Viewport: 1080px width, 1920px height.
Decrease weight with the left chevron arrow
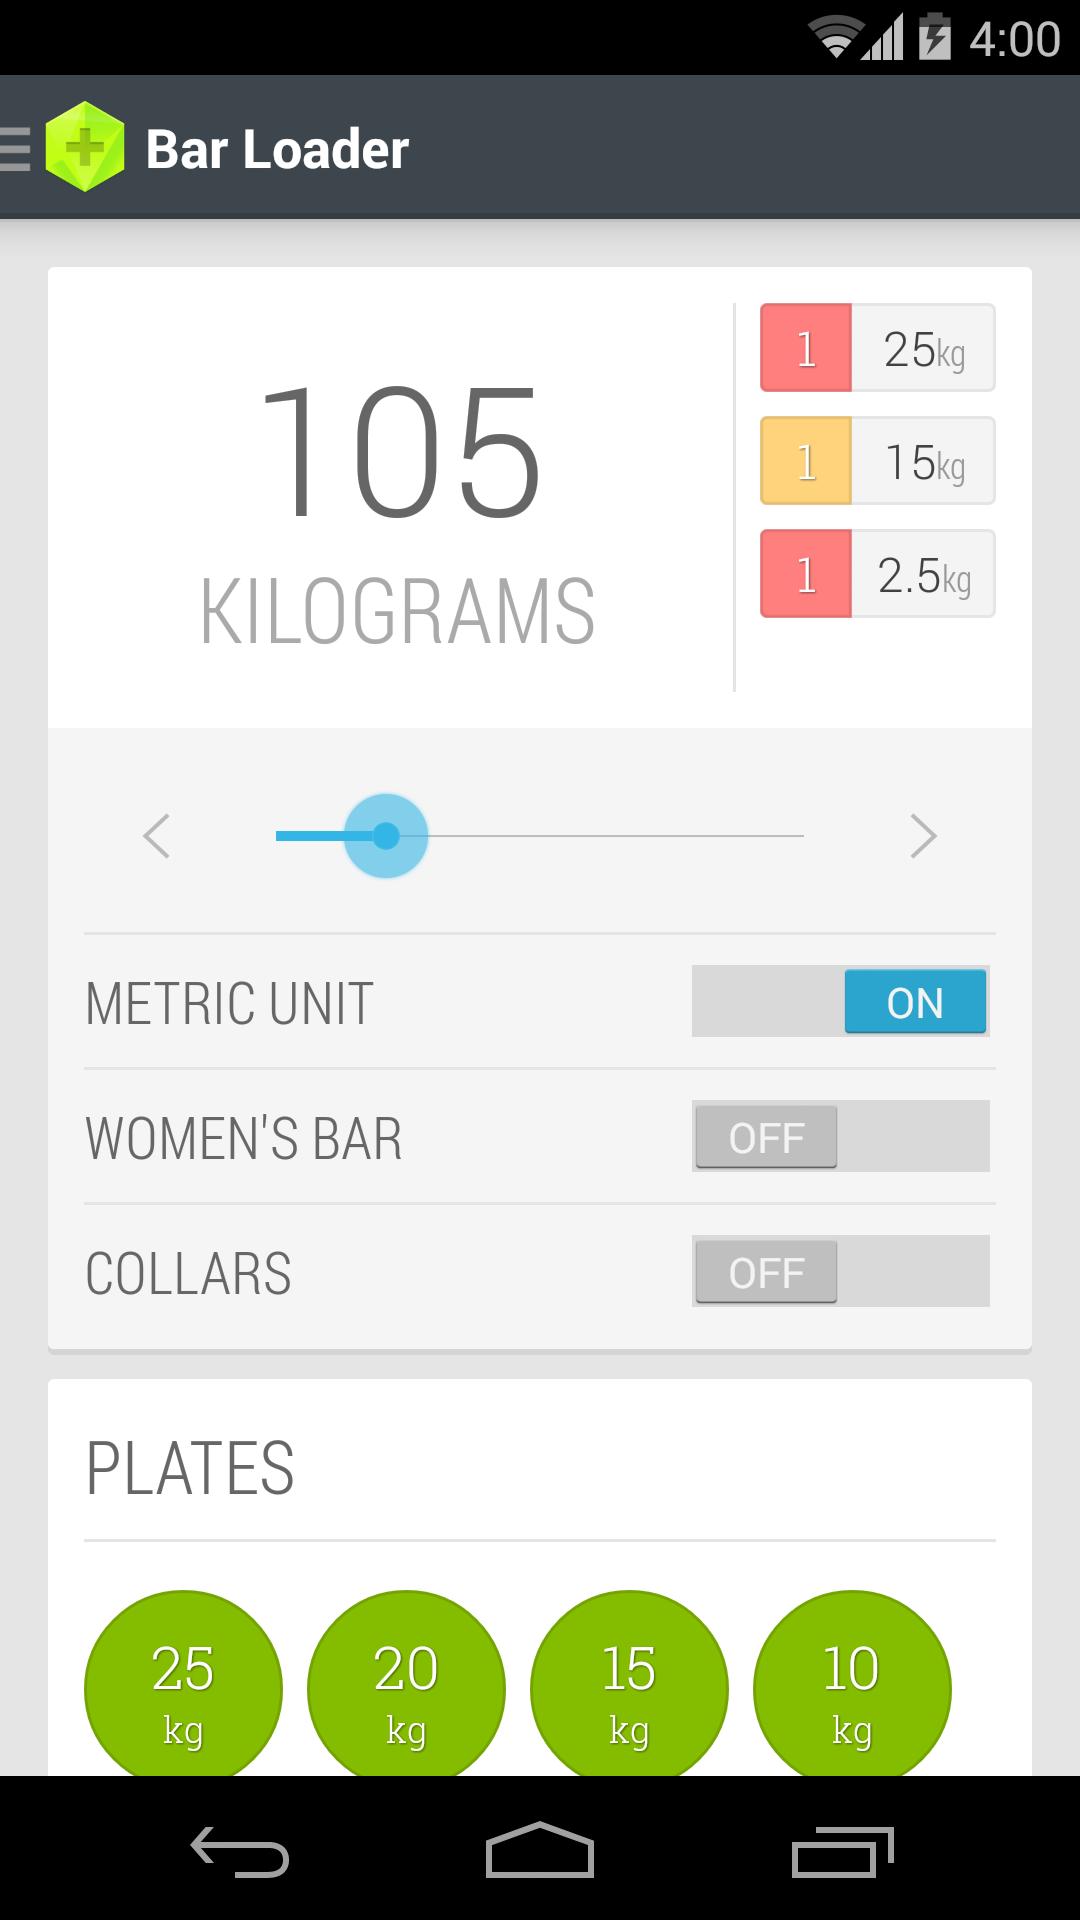(157, 836)
